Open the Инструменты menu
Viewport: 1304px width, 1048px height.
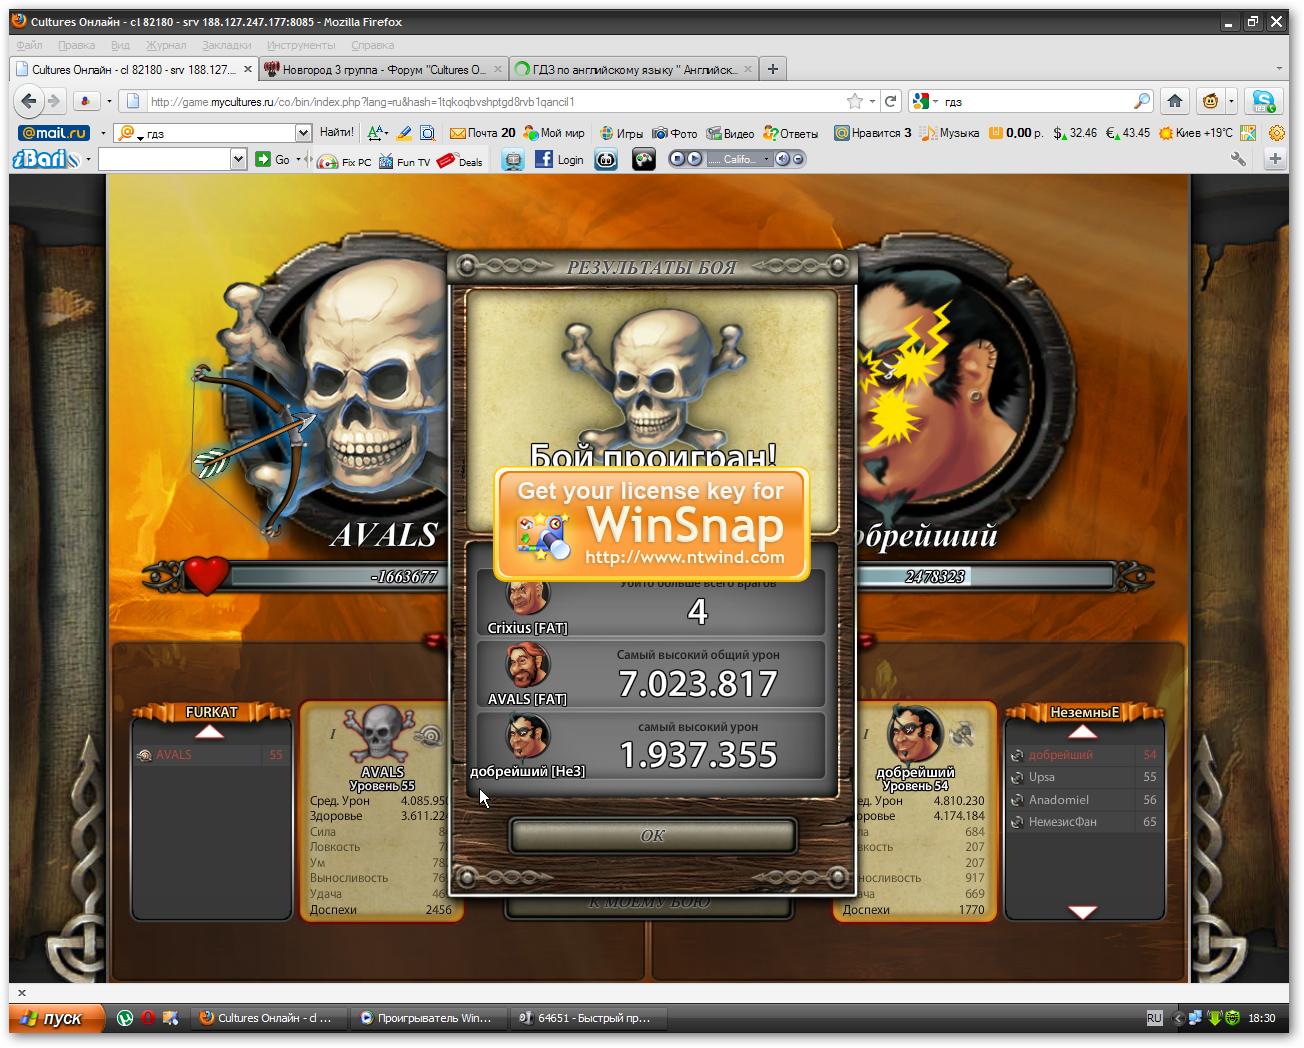click(x=301, y=45)
